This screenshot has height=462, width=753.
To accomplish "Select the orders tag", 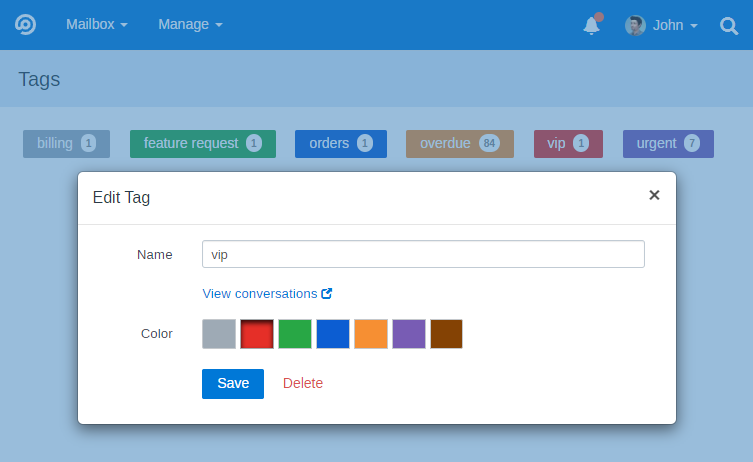I will [340, 144].
